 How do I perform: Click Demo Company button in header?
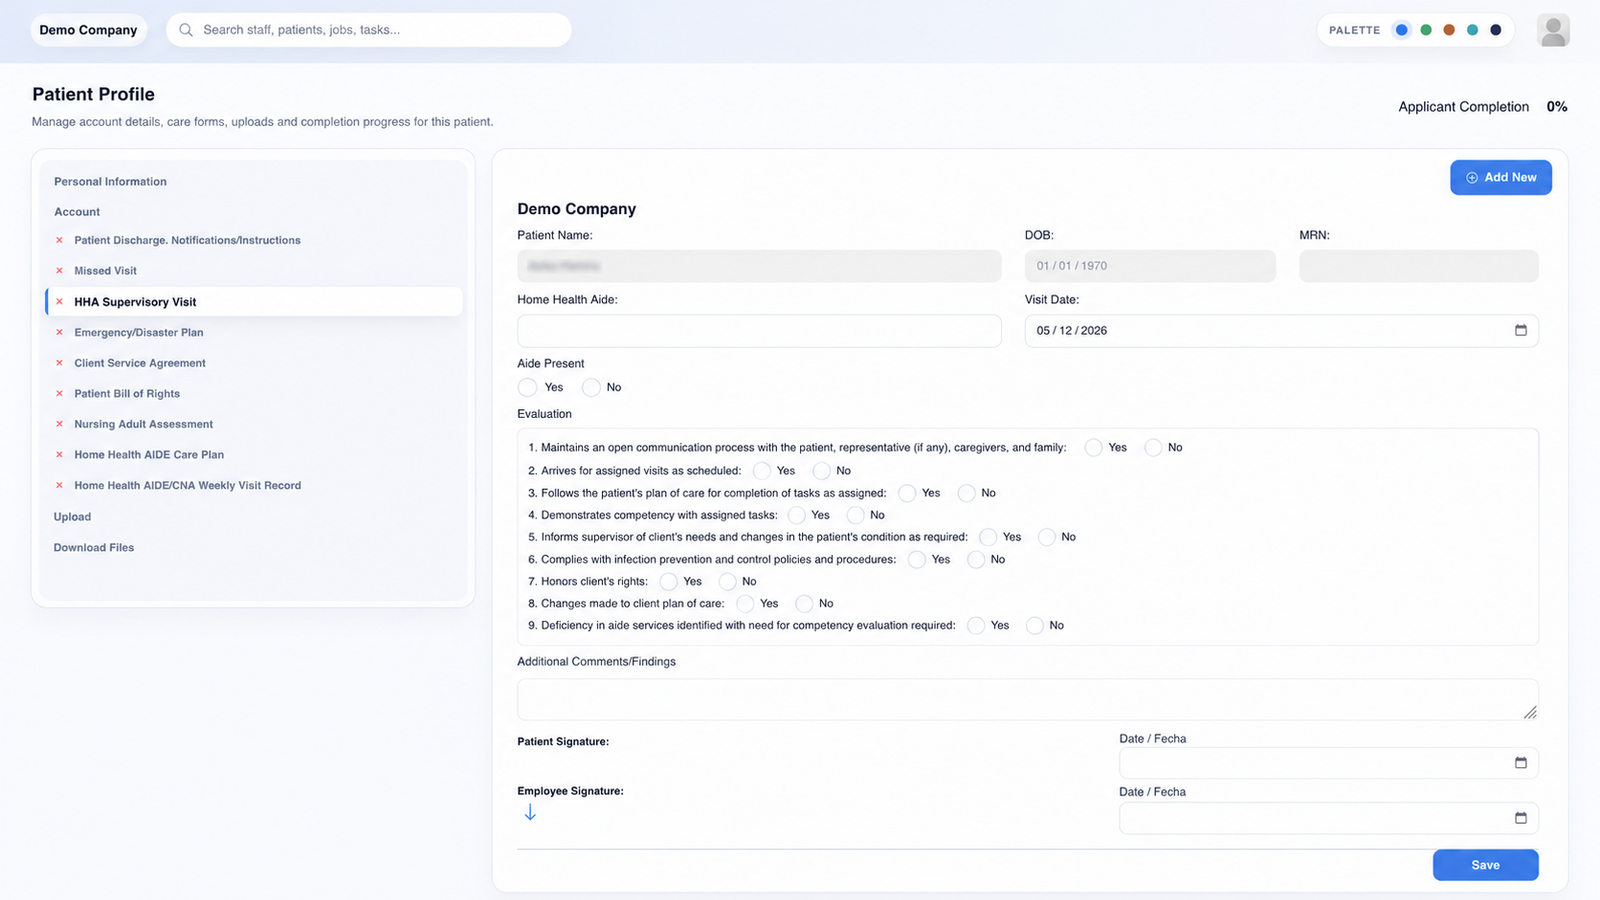pos(88,30)
